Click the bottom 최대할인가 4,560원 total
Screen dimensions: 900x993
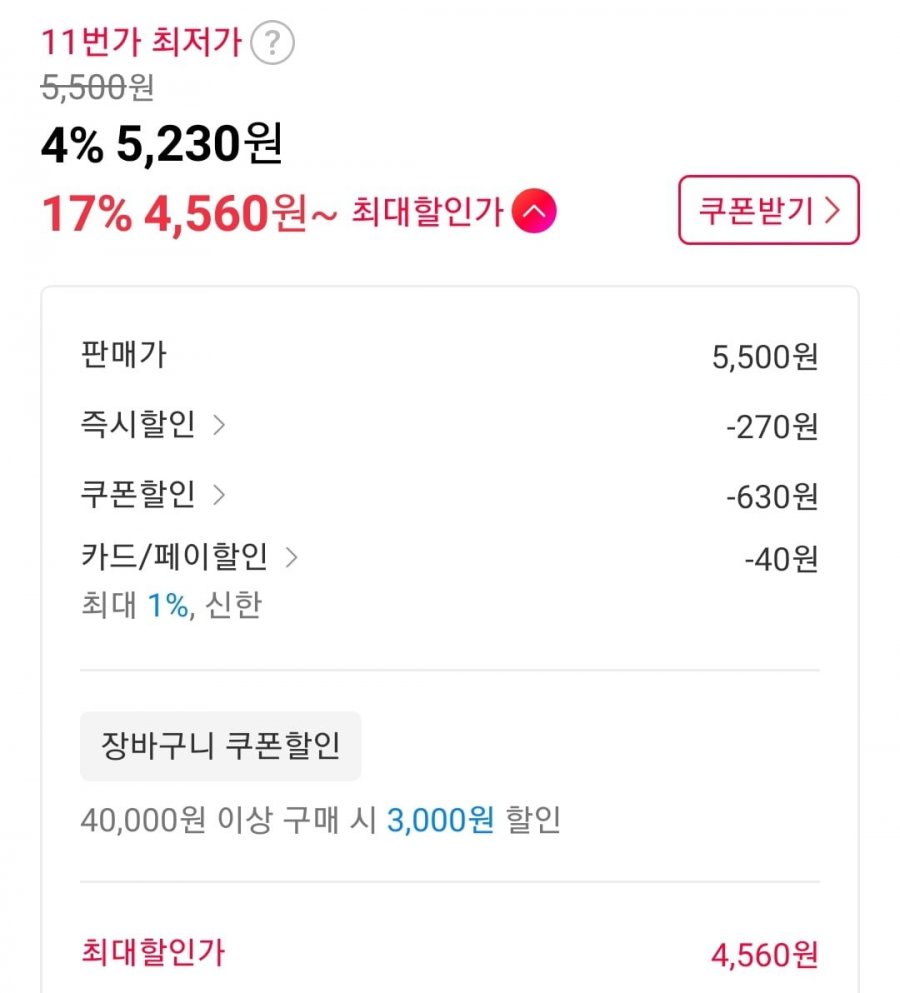pos(764,955)
